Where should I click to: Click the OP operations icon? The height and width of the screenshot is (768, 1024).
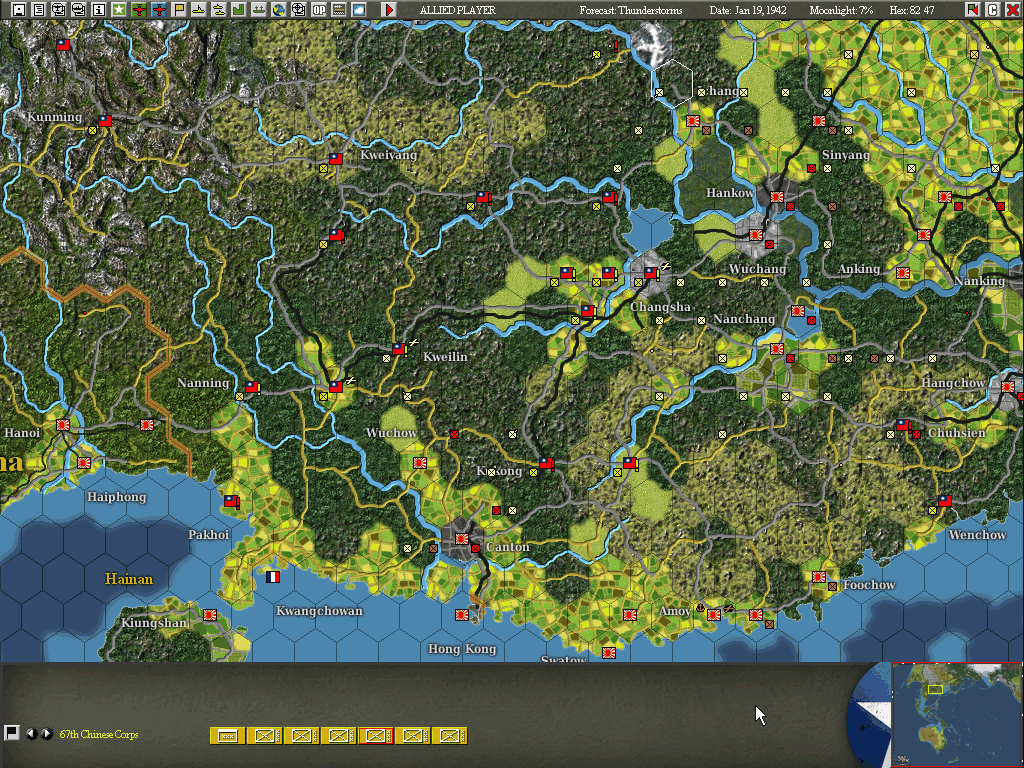[x=319, y=10]
